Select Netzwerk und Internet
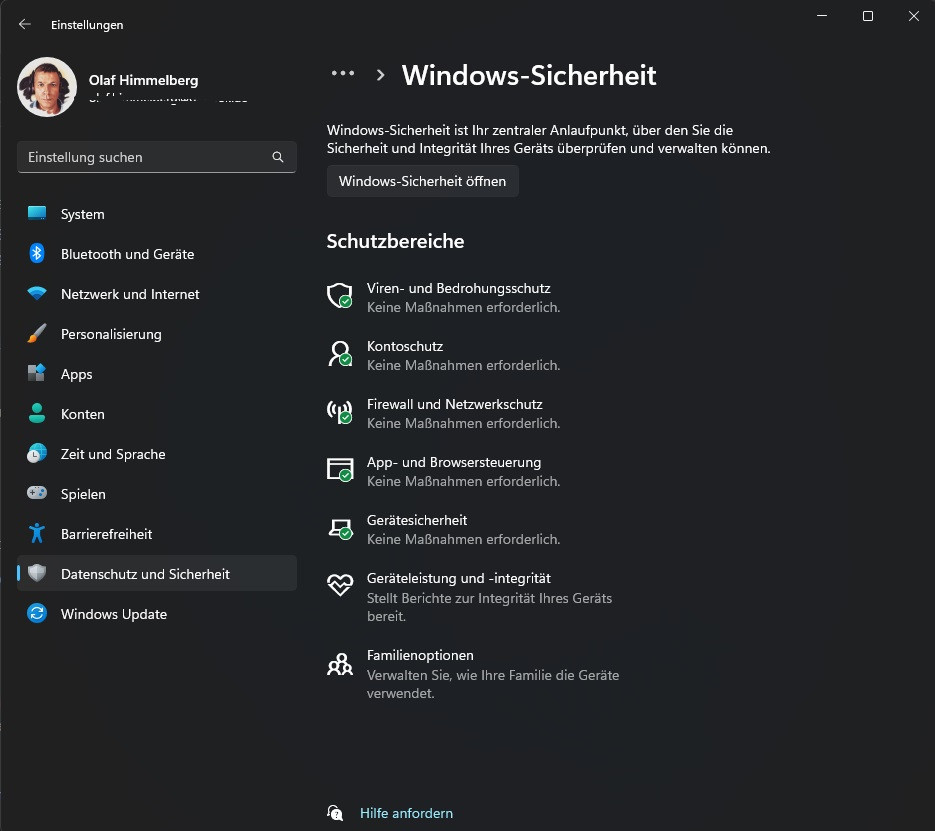The height and width of the screenshot is (831, 935). [157, 294]
